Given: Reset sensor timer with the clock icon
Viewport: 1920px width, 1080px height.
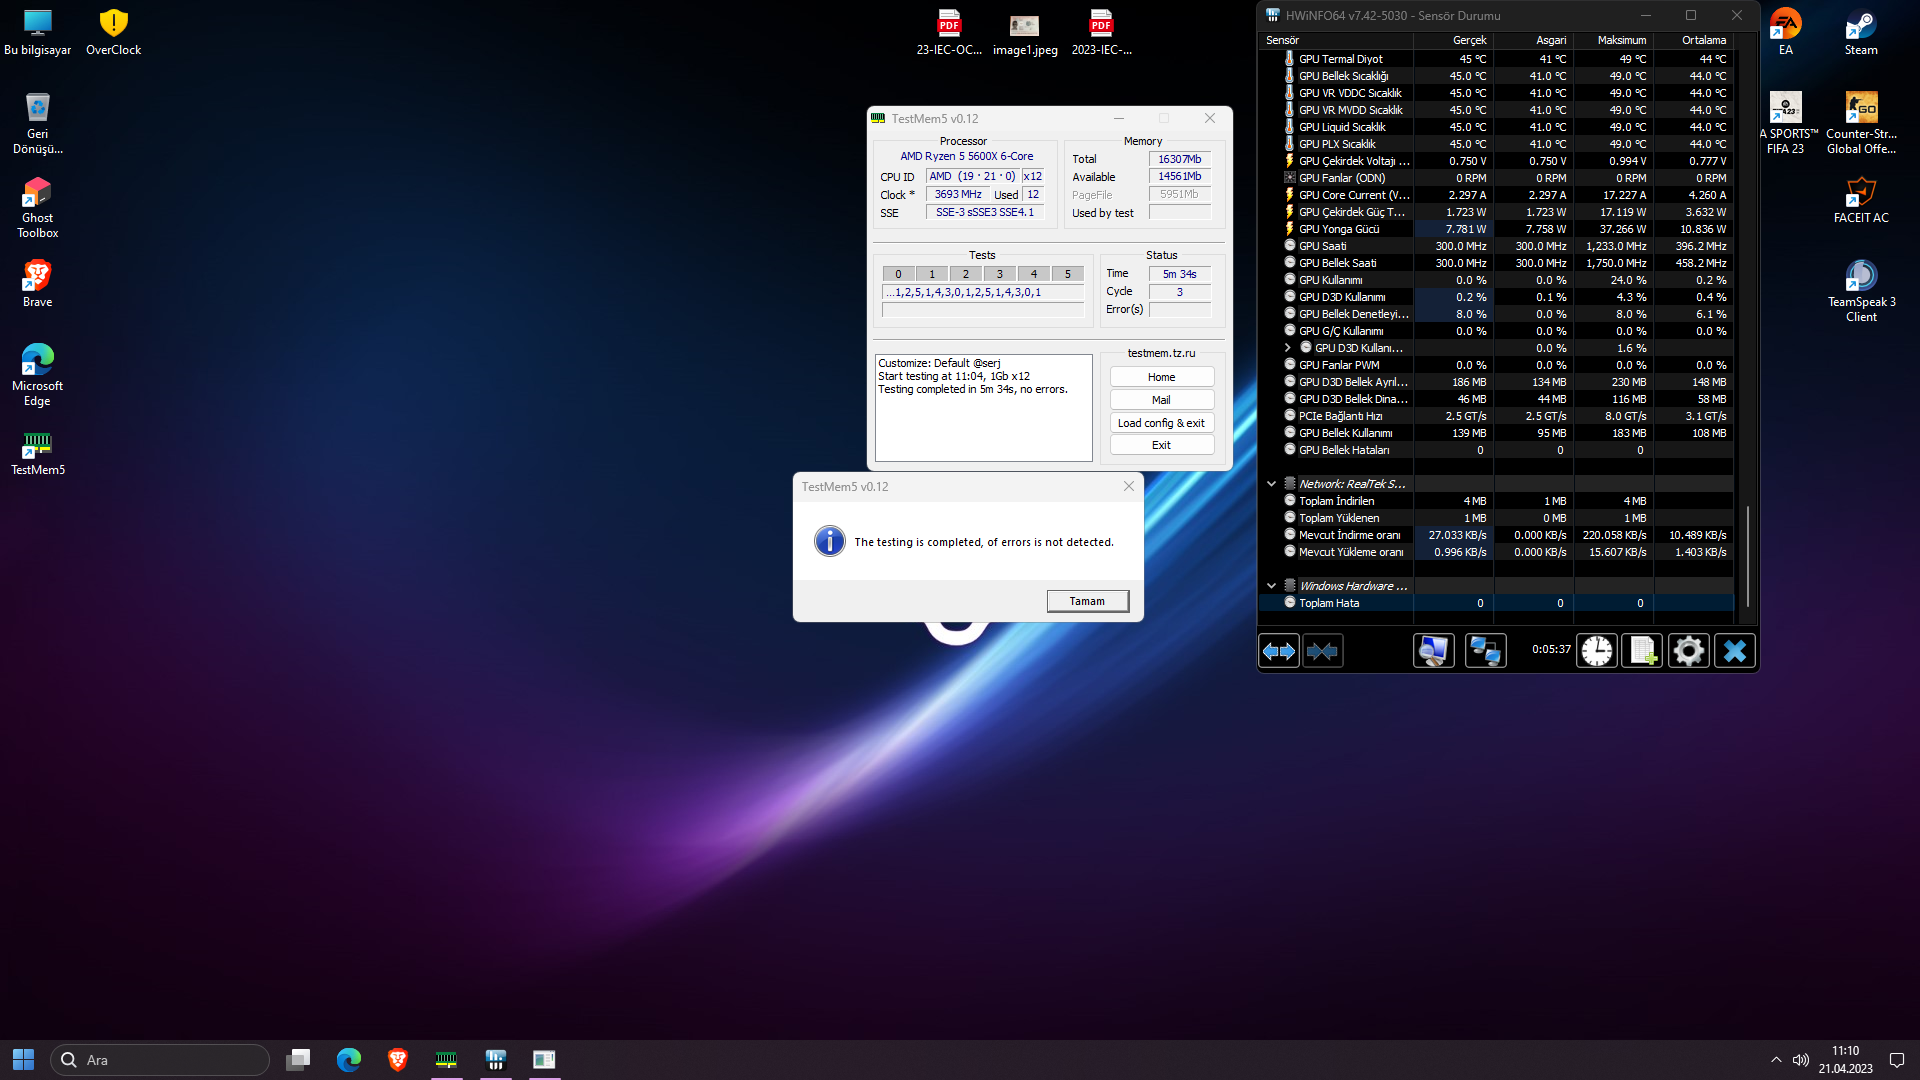Looking at the screenshot, I should (x=1597, y=651).
